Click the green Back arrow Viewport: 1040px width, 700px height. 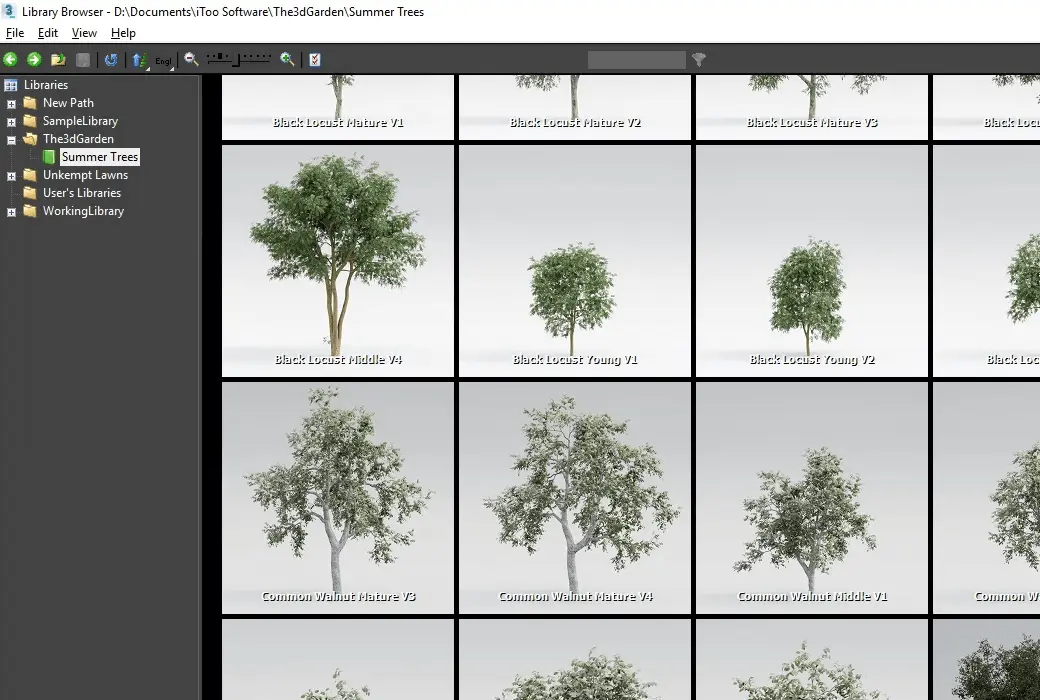pyautogui.click(x=10, y=60)
